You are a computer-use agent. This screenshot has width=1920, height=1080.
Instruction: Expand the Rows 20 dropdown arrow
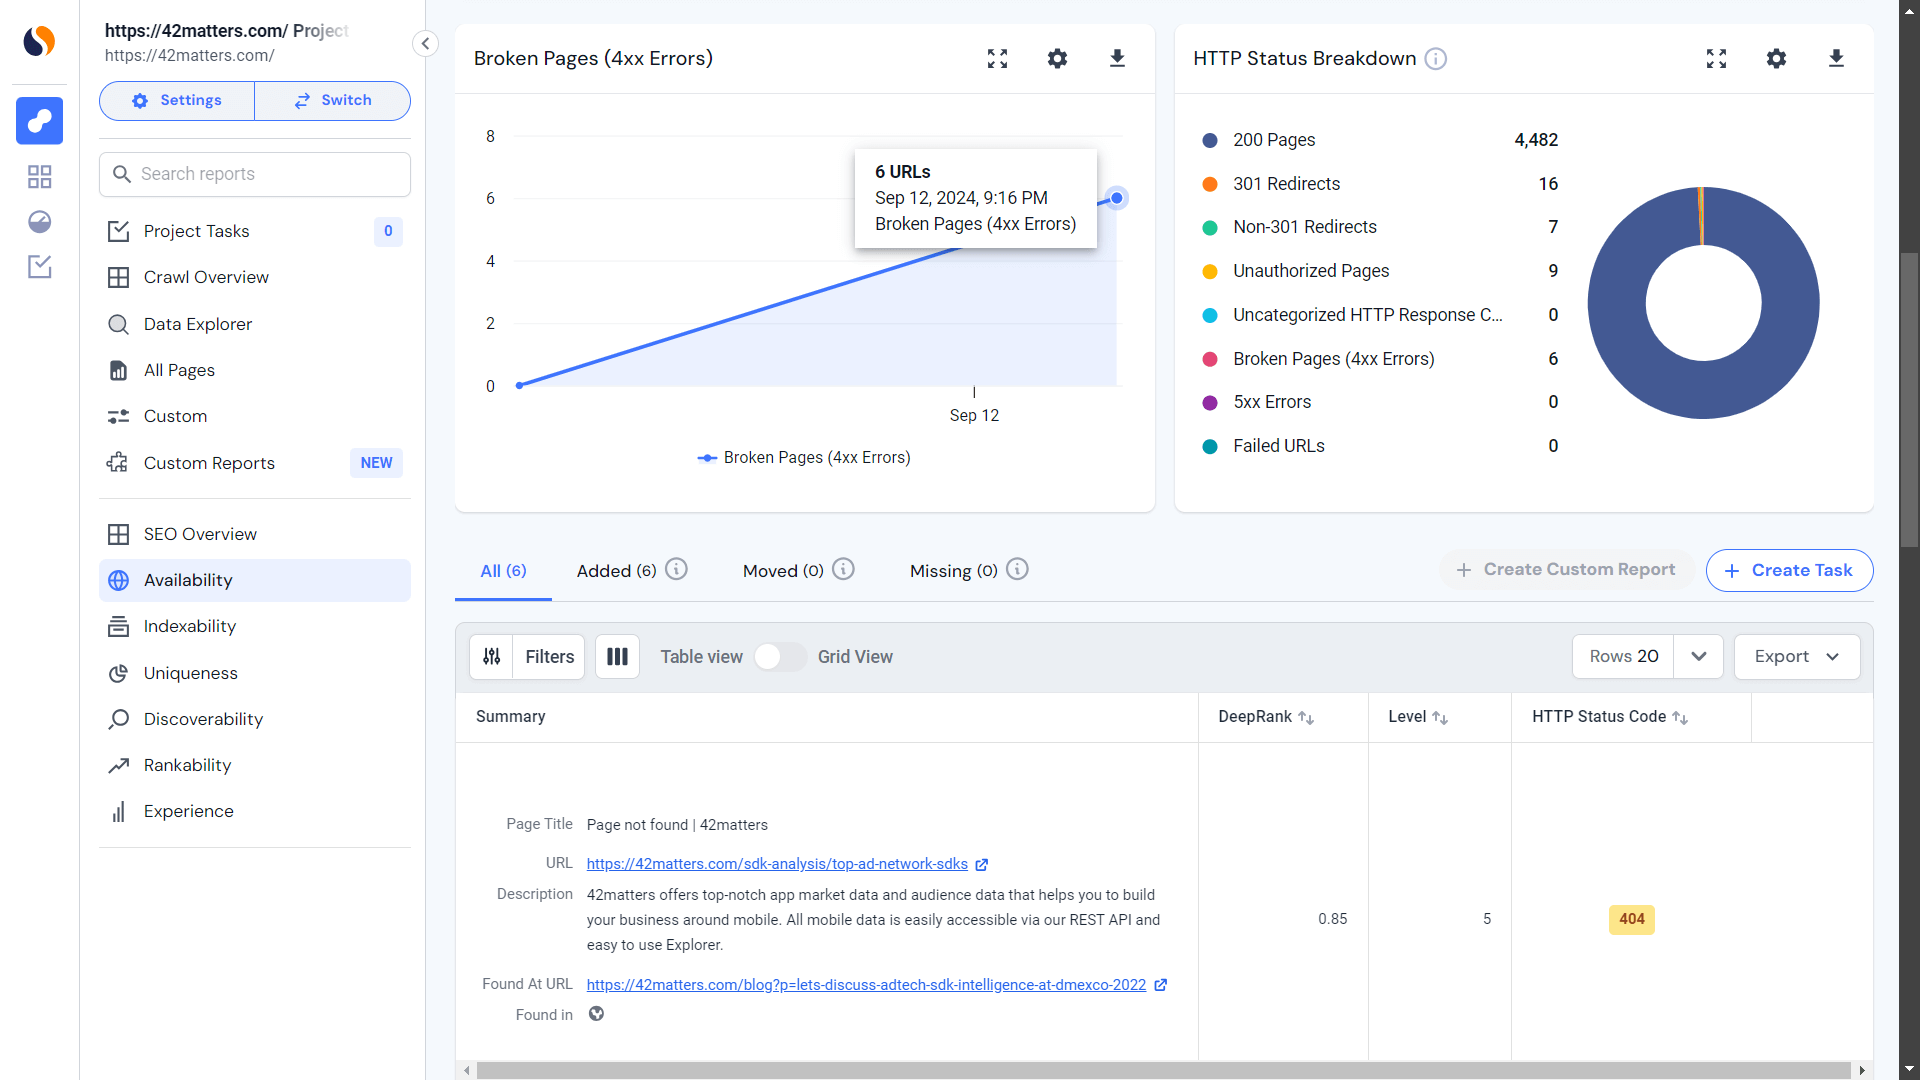click(1698, 657)
